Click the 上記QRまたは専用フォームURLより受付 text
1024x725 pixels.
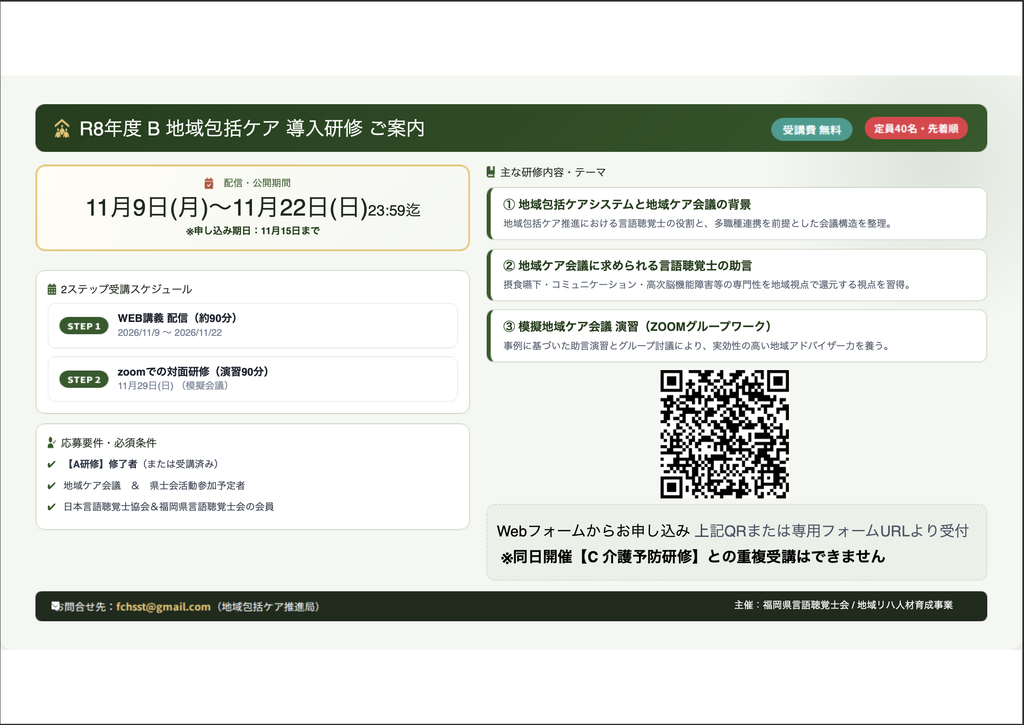tap(831, 531)
